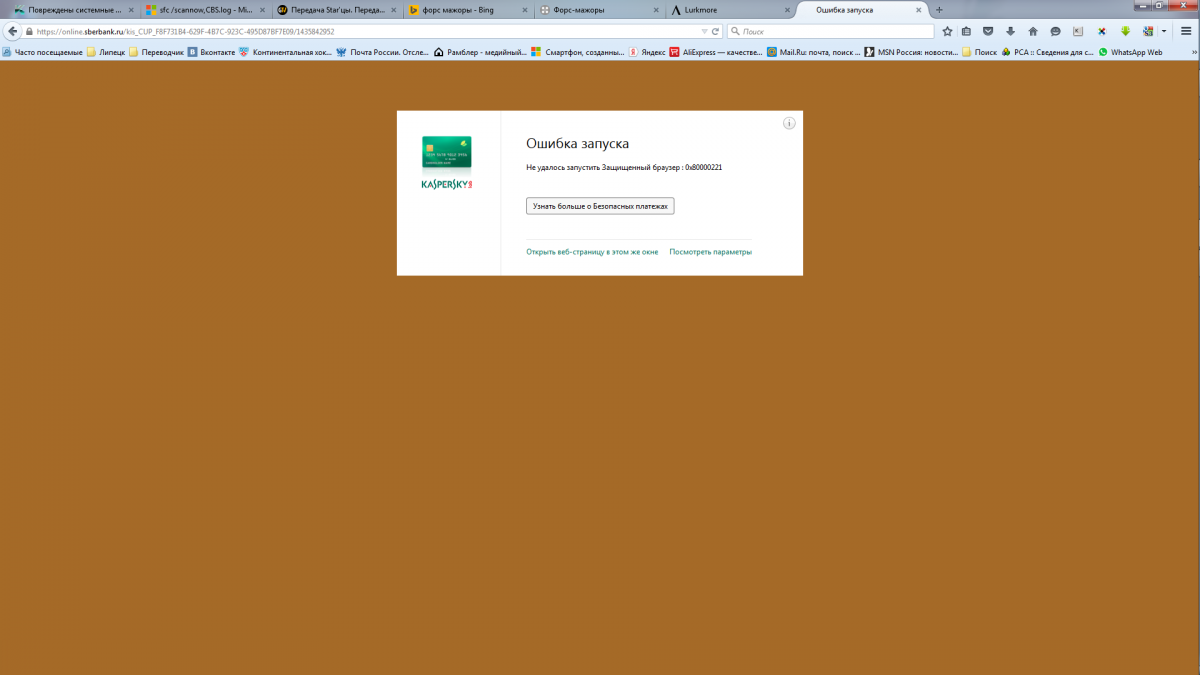1200x675 pixels.
Task: Open 'AliExpress' bookmark
Action: coord(716,52)
